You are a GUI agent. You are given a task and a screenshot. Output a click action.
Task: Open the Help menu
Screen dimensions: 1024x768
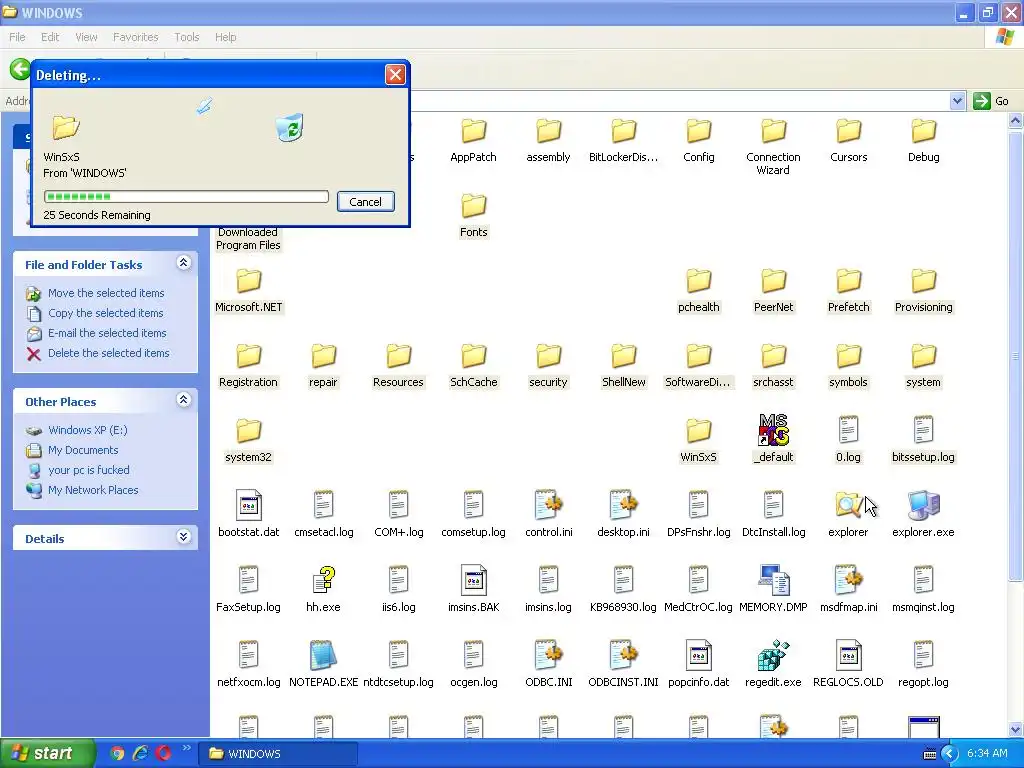pyautogui.click(x=225, y=37)
